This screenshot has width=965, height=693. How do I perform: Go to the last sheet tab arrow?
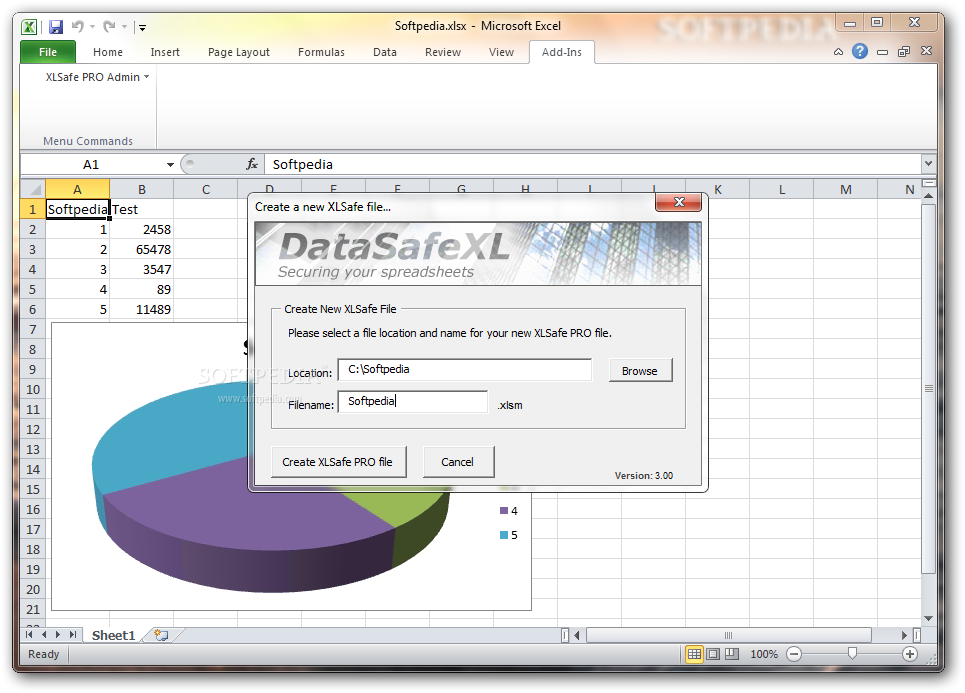pyautogui.click(x=73, y=635)
